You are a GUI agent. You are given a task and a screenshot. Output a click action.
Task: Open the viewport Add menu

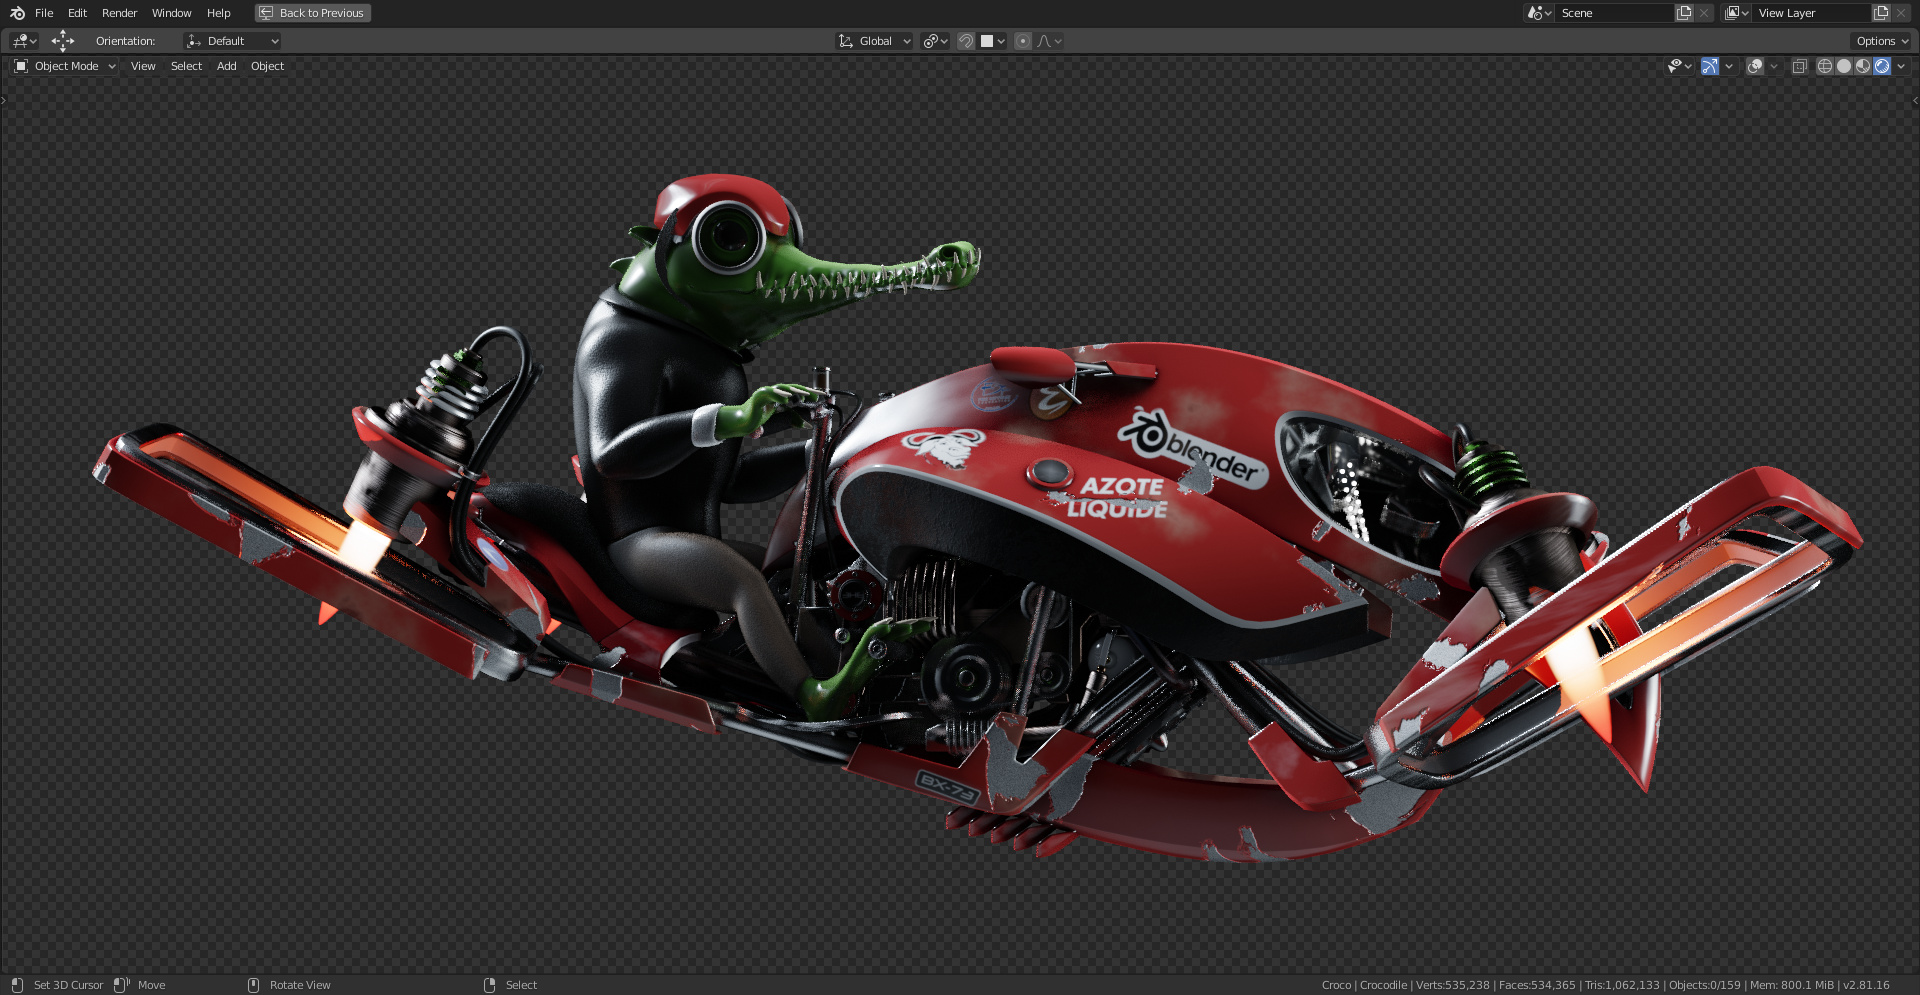click(x=227, y=66)
